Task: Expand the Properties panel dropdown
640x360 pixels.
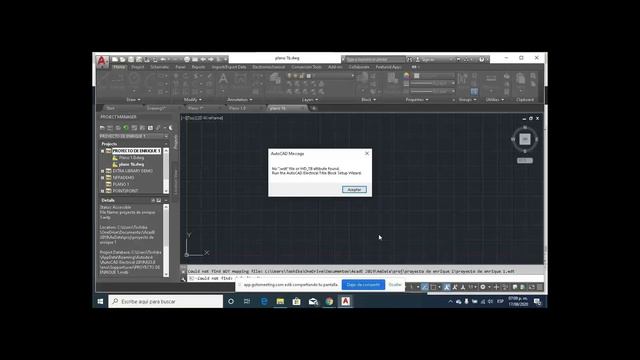Action: pos(417,100)
